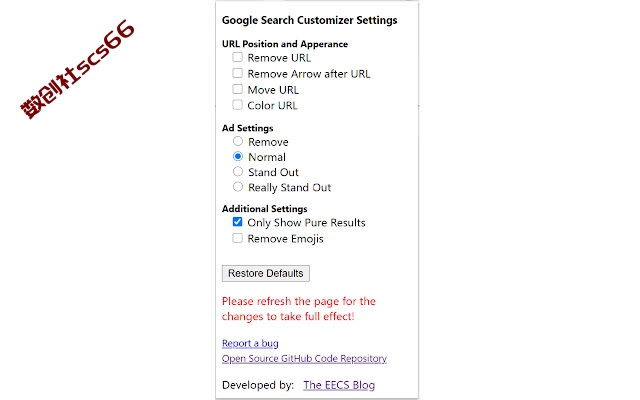Image resolution: width=640 pixels, height=400 pixels.
Task: Click the Additional Settings section heading
Action: point(264,209)
